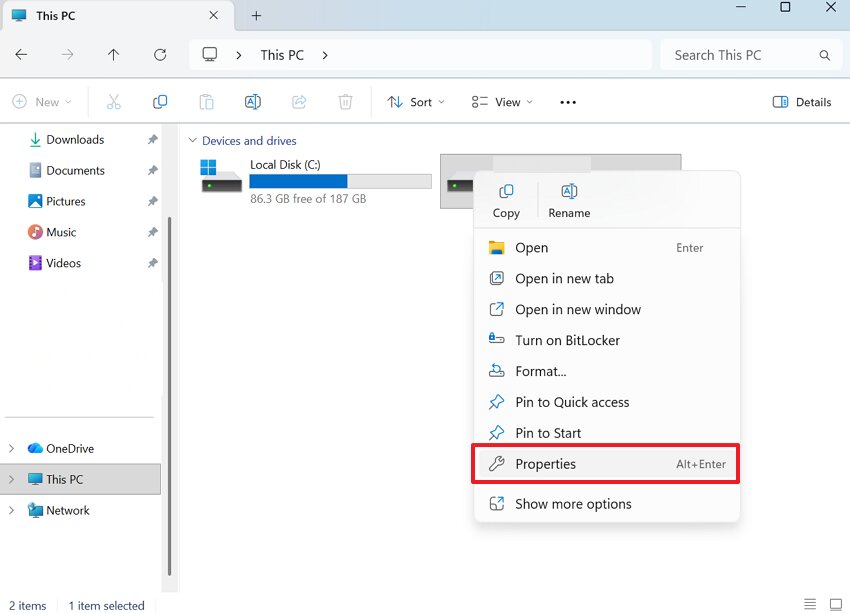Choose Turn on BitLocker from context menu
The width and height of the screenshot is (850, 613).
(567, 340)
